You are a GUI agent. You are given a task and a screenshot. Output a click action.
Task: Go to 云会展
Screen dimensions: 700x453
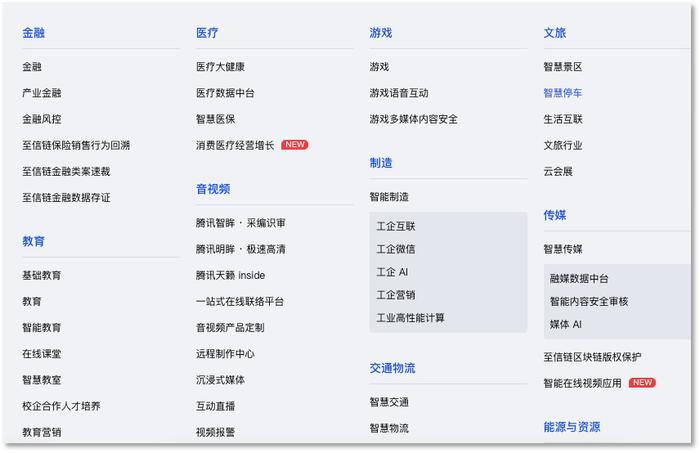(558, 171)
